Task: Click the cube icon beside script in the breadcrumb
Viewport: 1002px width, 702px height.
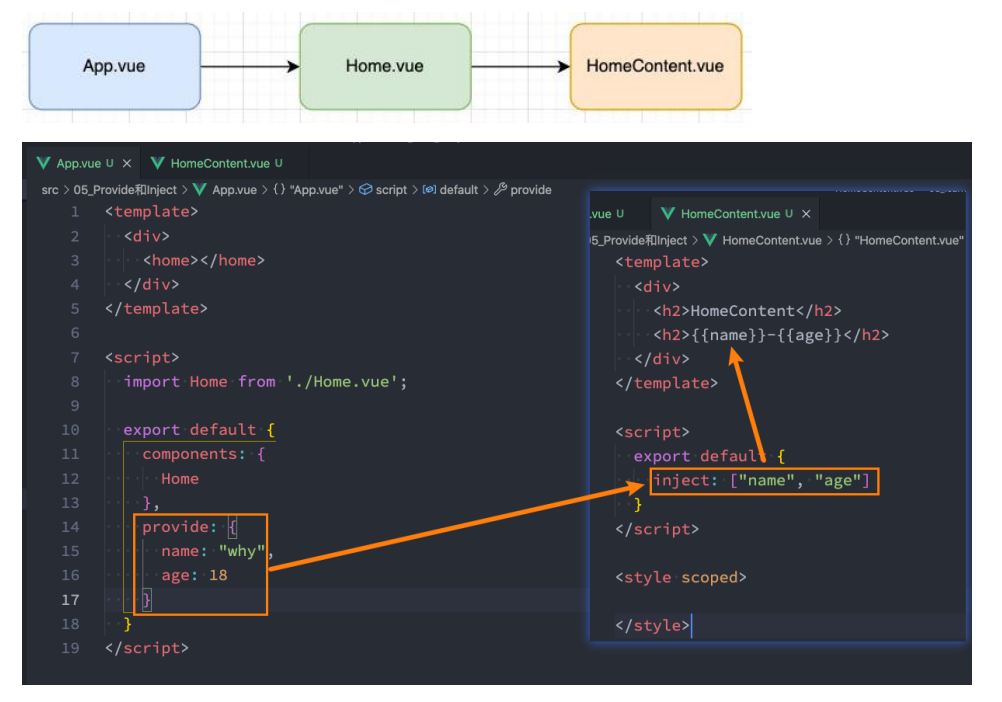Action: pos(365,189)
